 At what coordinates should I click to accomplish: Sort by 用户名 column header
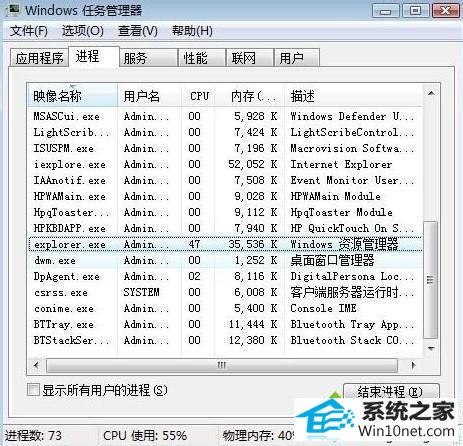[149, 96]
